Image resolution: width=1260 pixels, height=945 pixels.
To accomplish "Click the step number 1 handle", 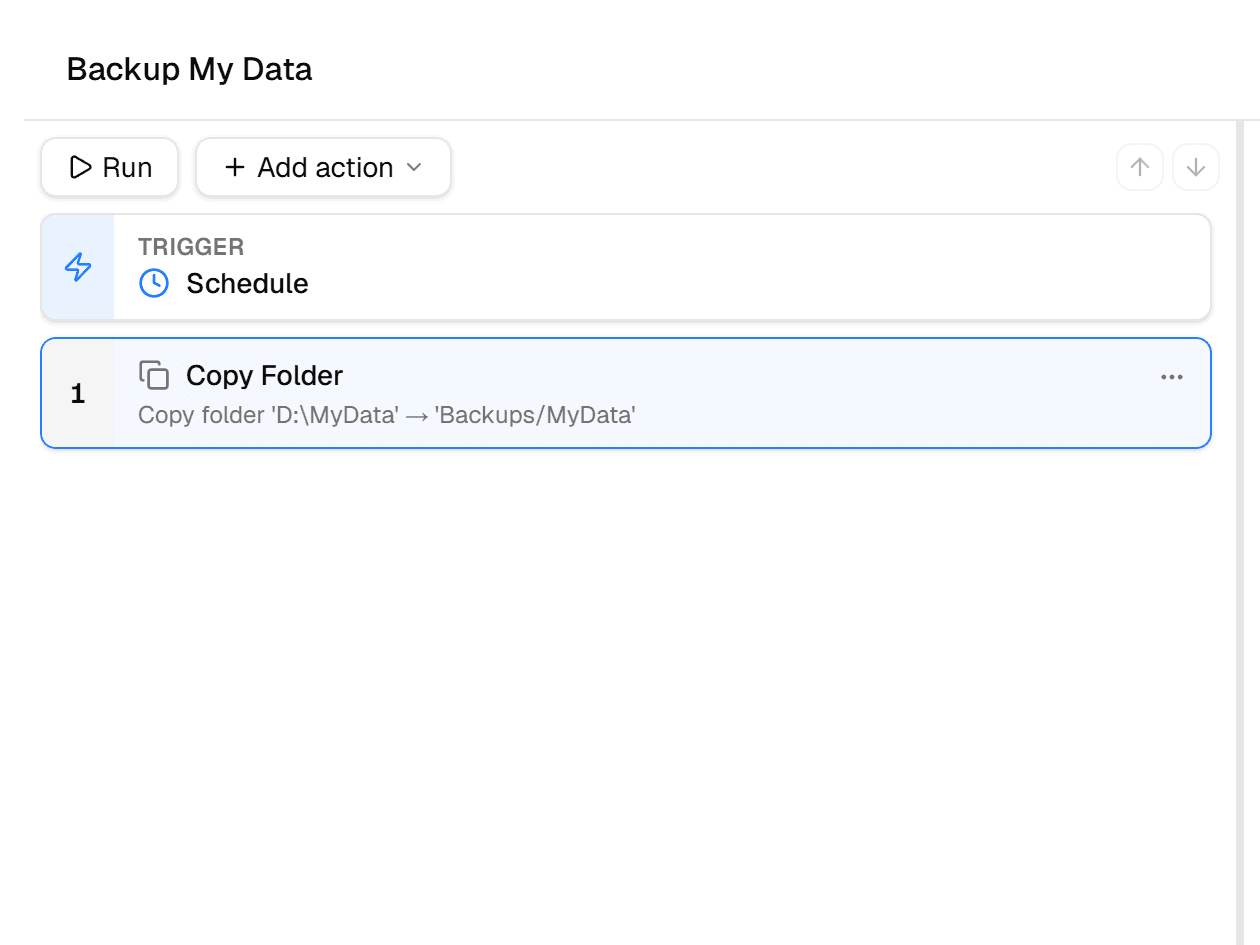I will (x=78, y=394).
